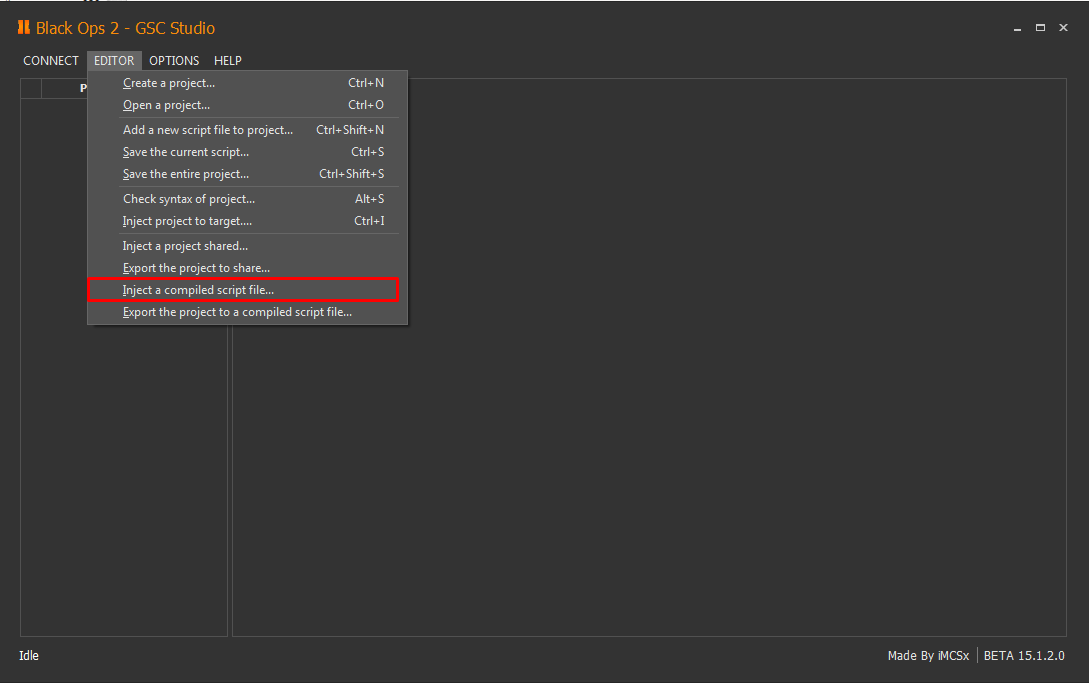Choose Create a project...
The width and height of the screenshot is (1089, 683).
(x=248, y=83)
